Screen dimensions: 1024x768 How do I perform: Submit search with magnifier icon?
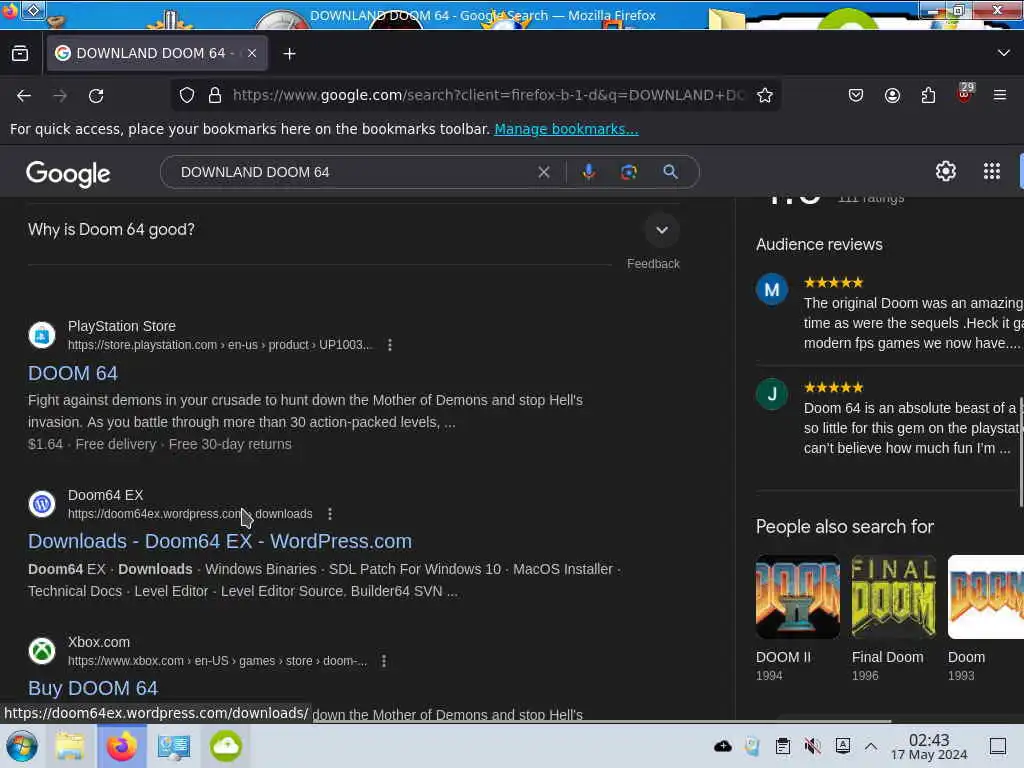670,172
